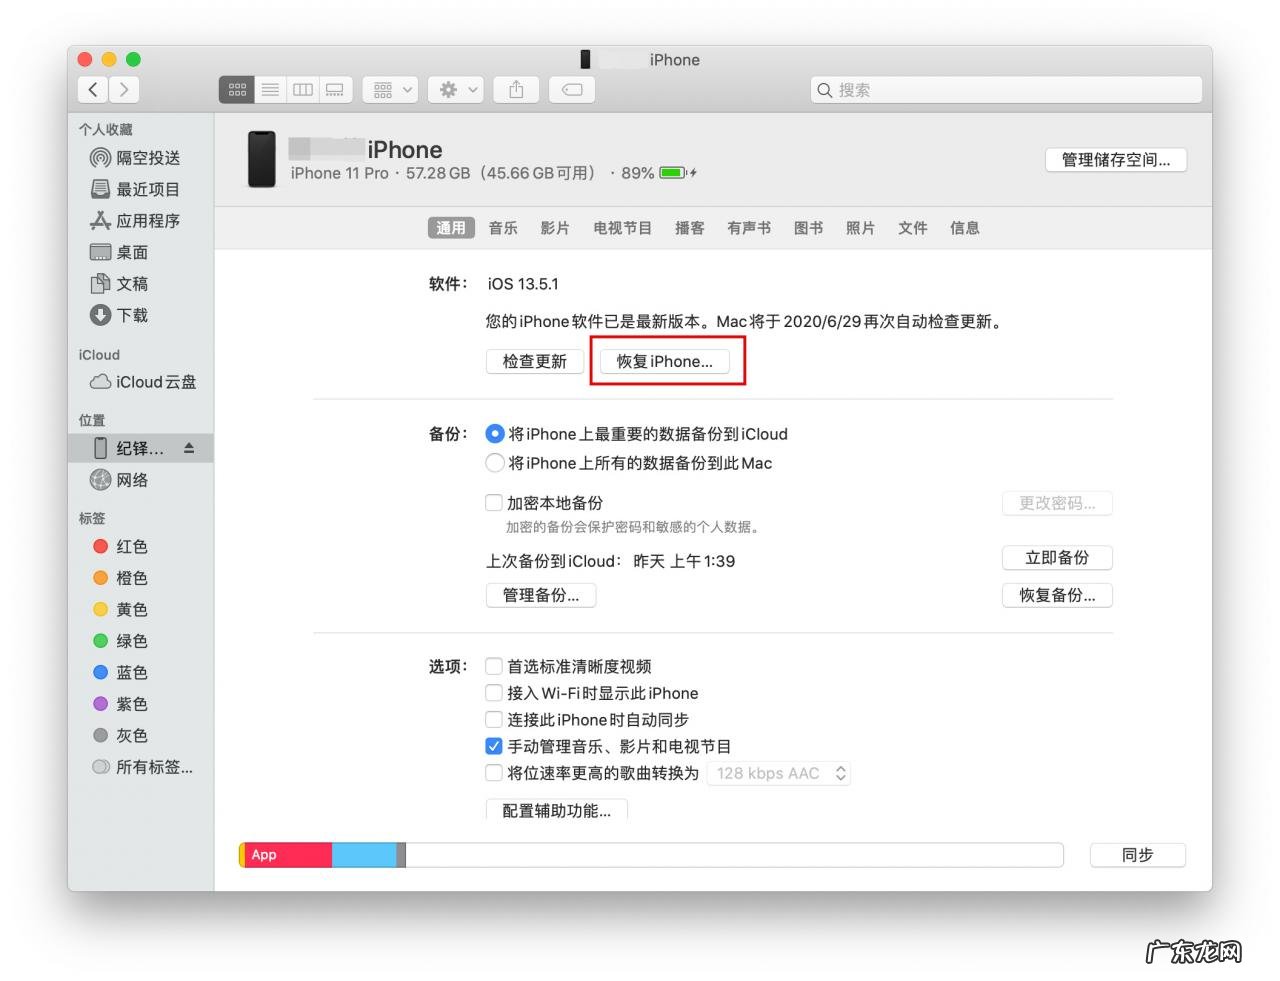The width and height of the screenshot is (1280, 981).
Task: Click the tag icon in the toolbar
Action: tap(572, 89)
